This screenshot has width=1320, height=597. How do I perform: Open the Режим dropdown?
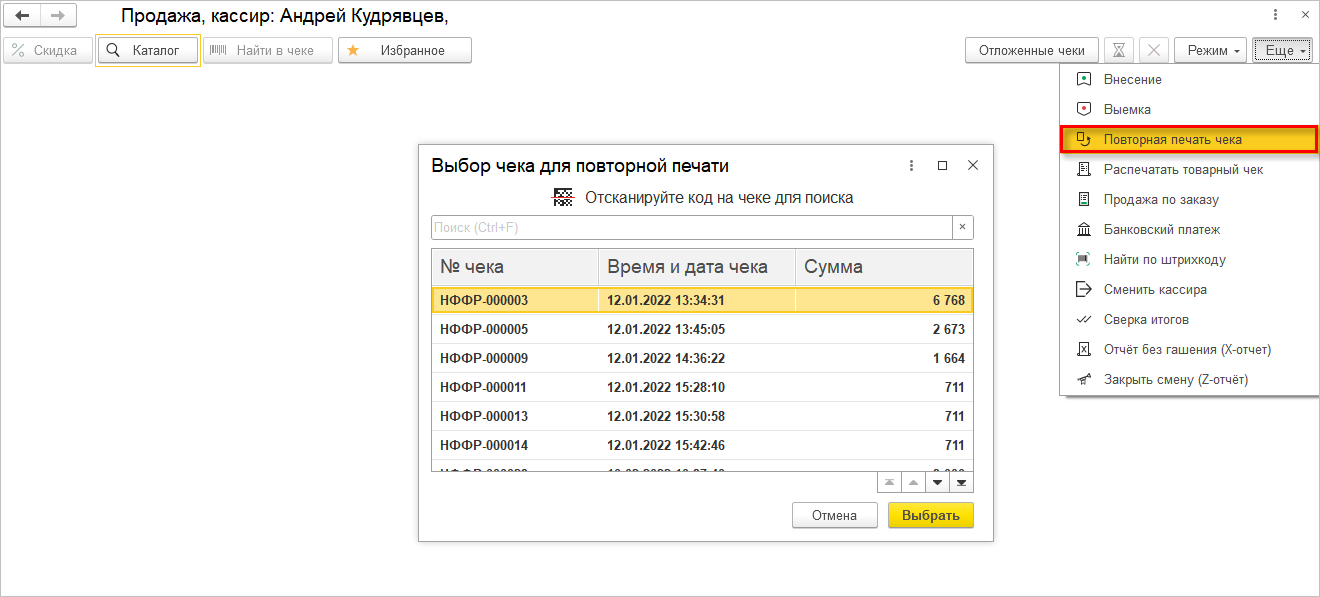(1210, 50)
